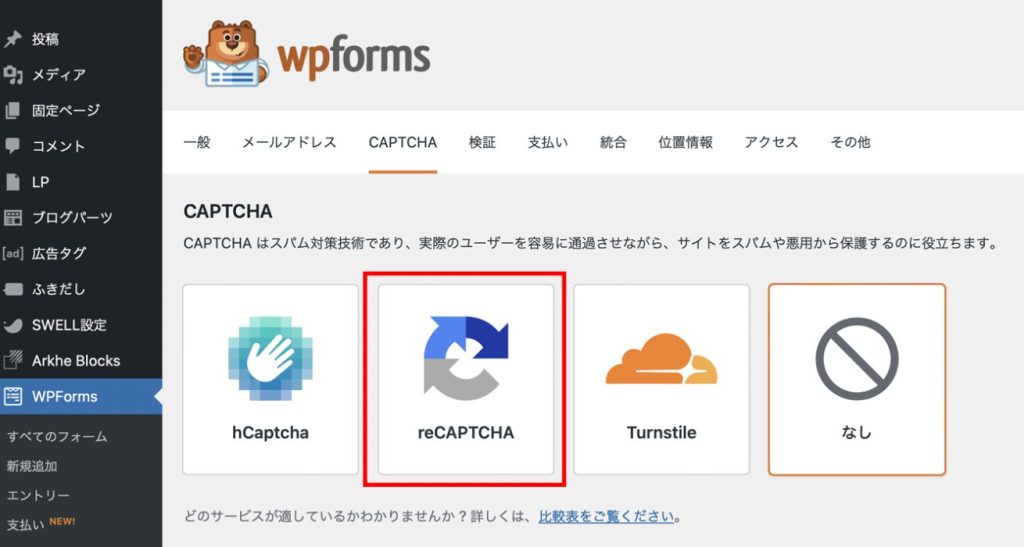Click the speech bubble icon beside コメント
The width and height of the screenshot is (1024, 547).
(x=13, y=146)
